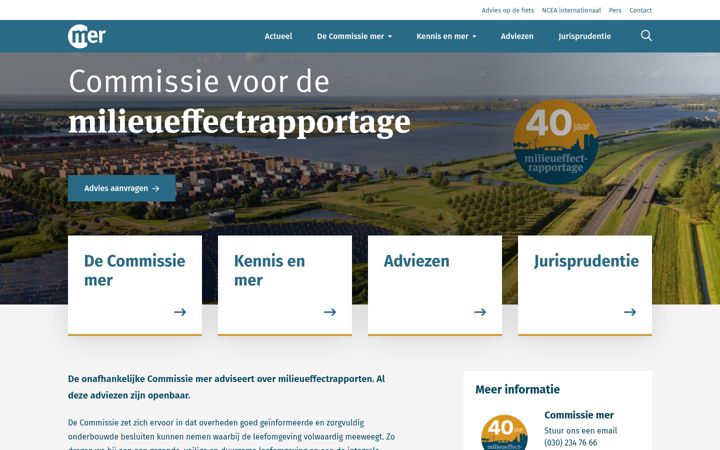Open the Pers link

tap(615, 10)
